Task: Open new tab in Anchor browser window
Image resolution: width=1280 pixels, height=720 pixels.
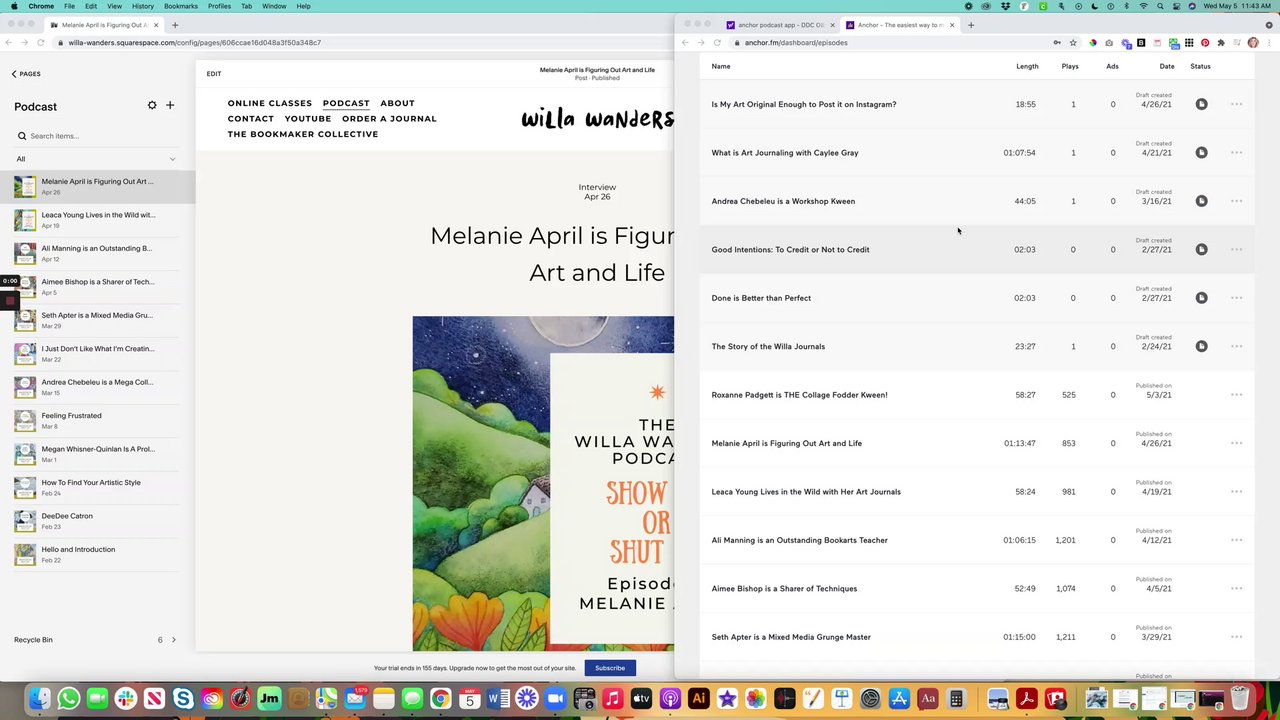Action: pos(971,25)
